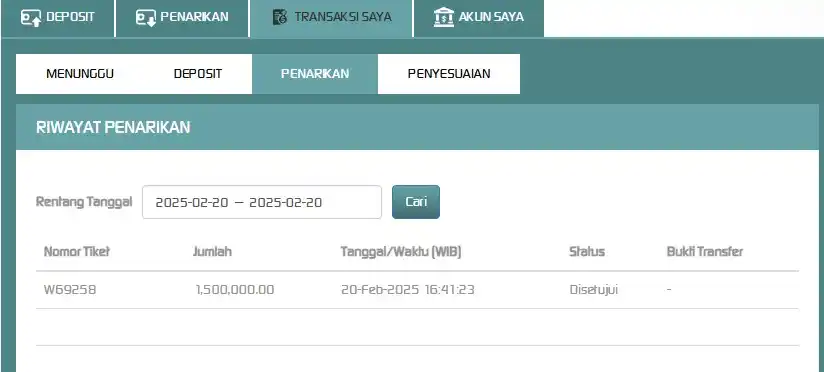Viewport: 824px width, 372px height.
Task: Click the RIWAYAT PENARIKAN heading
Action: click(x=113, y=127)
